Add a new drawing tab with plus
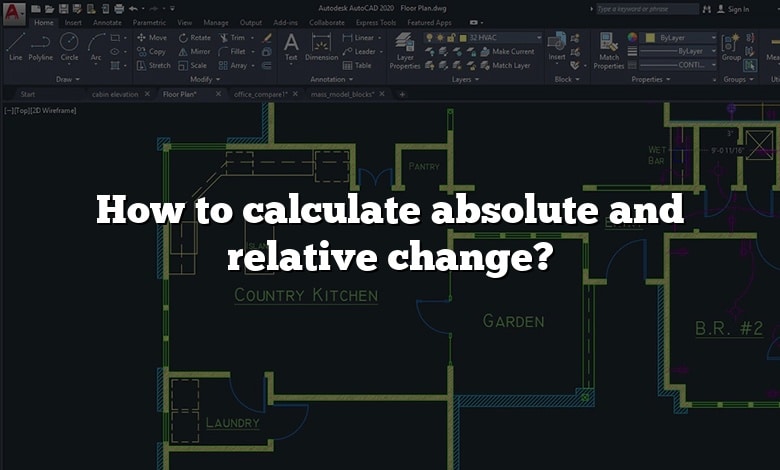This screenshot has height=470, width=780. coord(402,94)
